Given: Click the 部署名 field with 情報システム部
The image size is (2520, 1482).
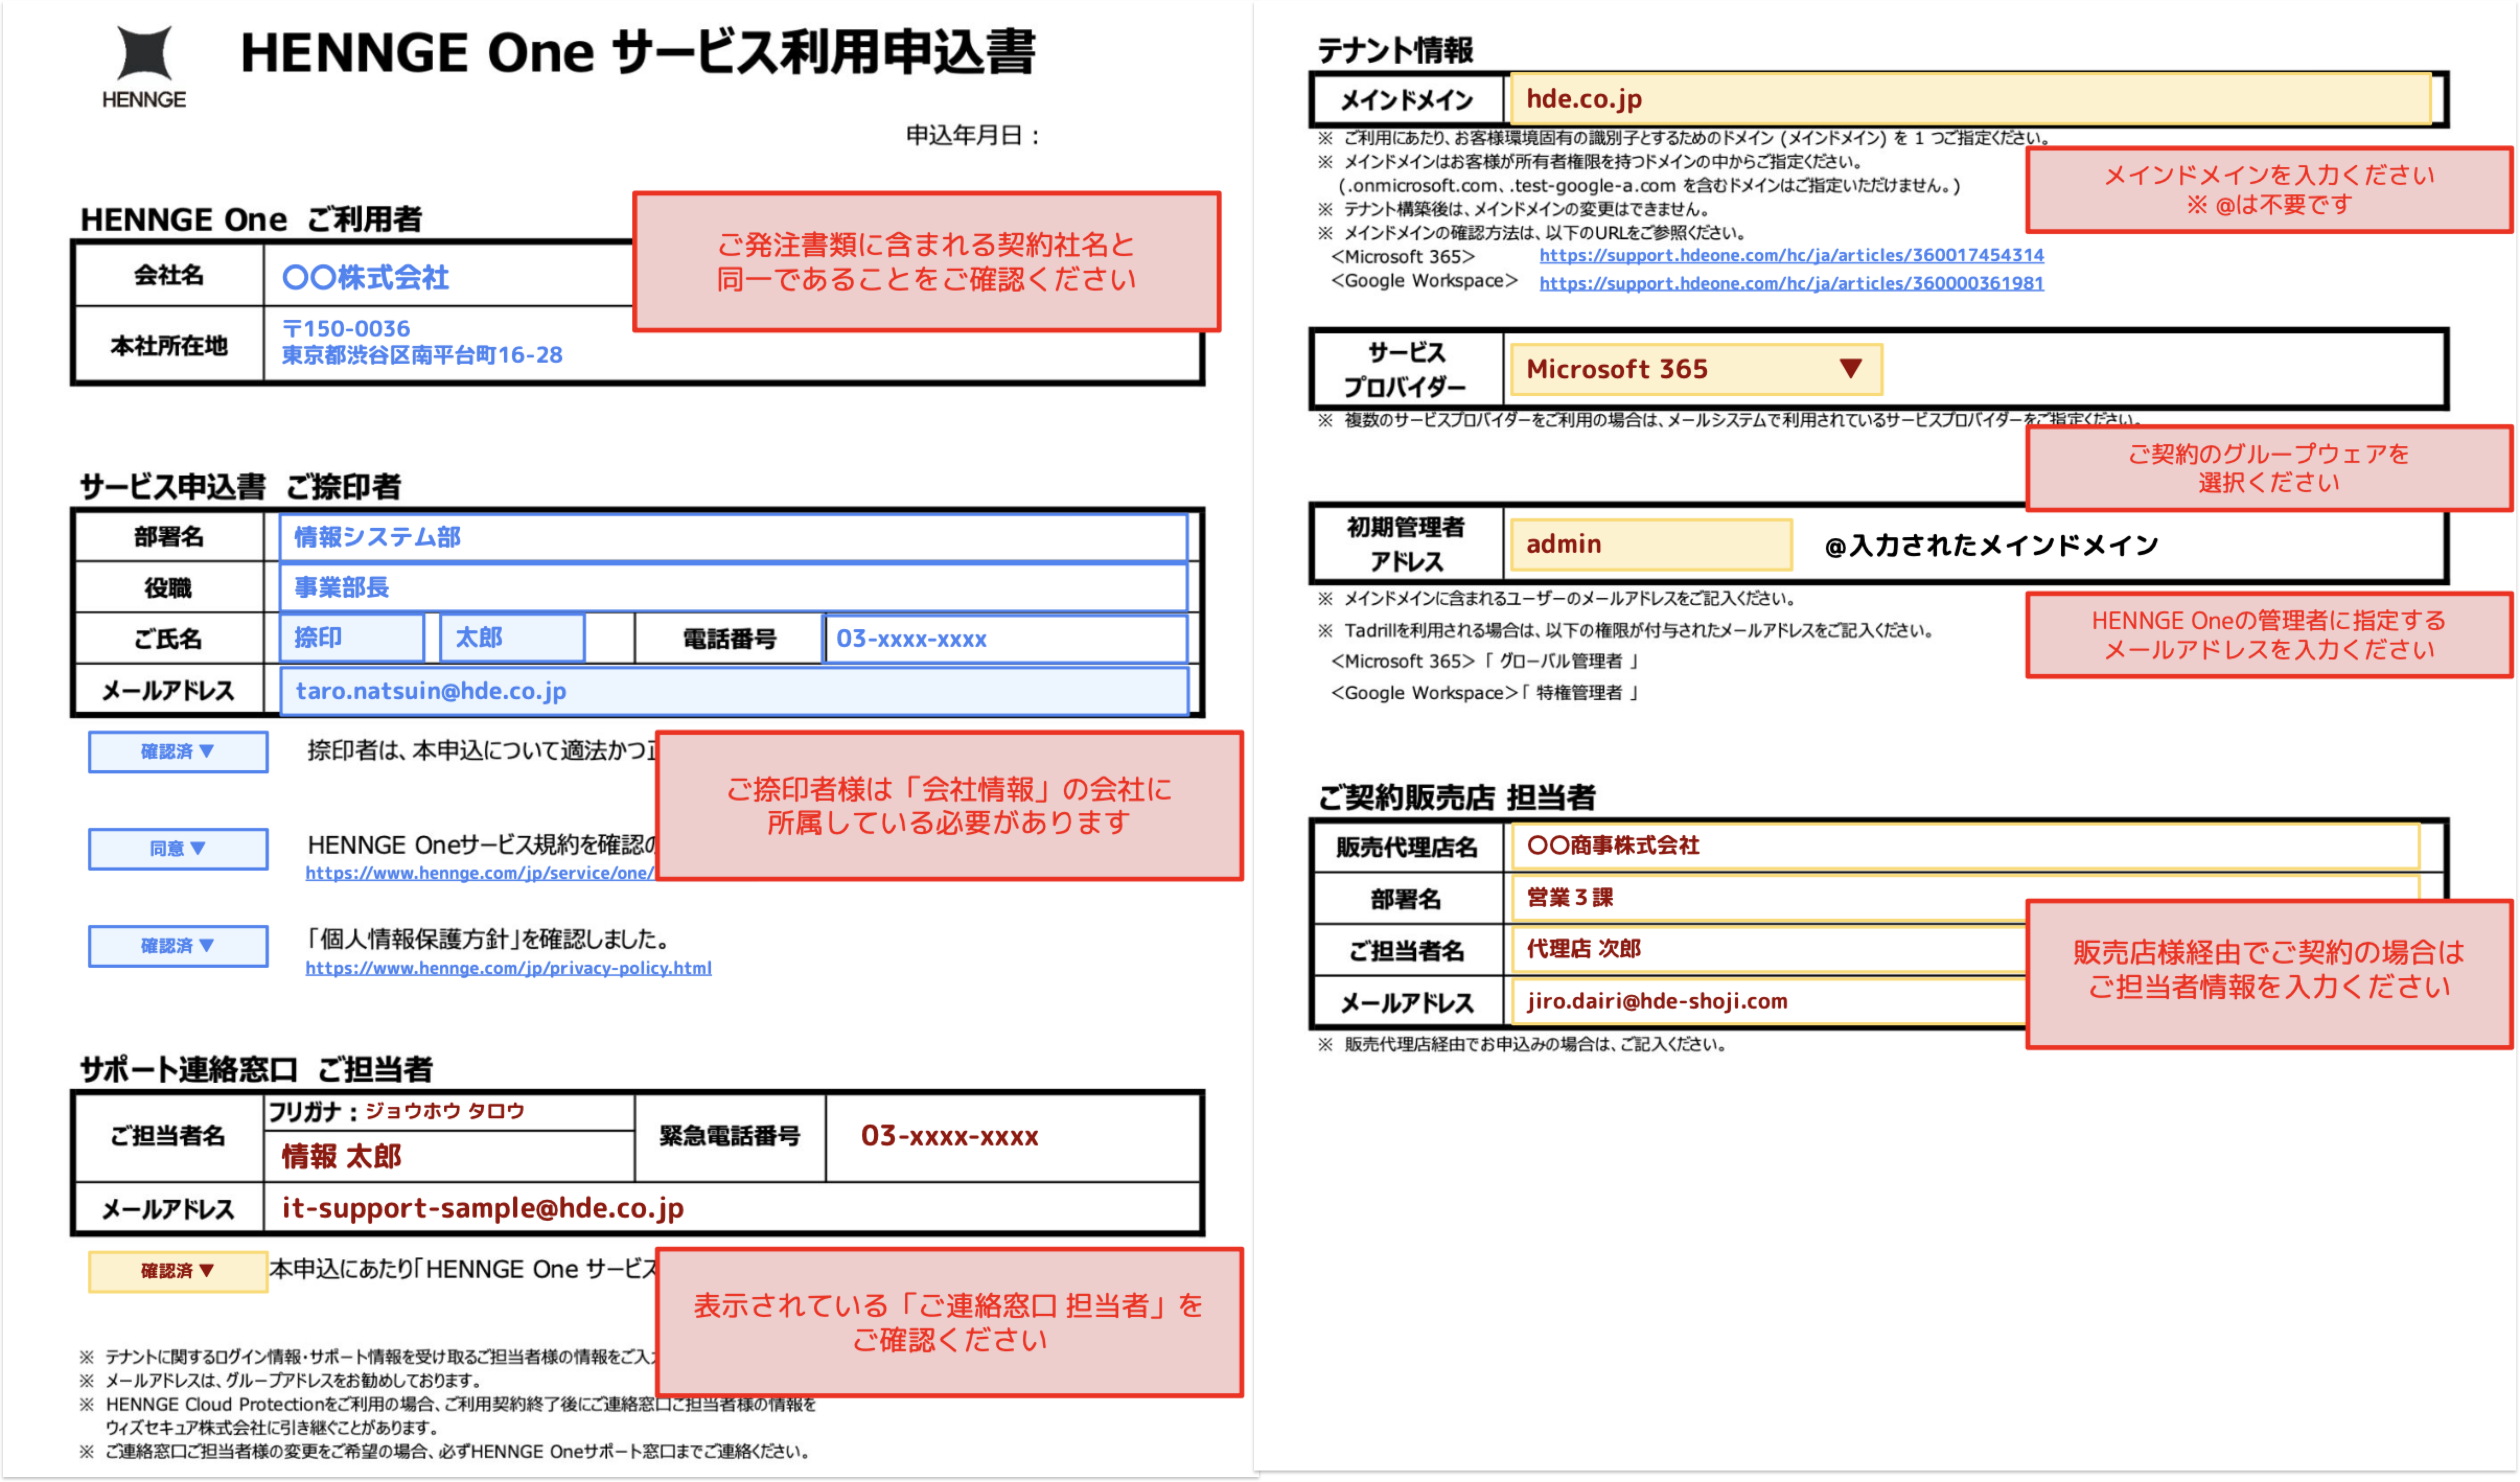Looking at the screenshot, I should [x=733, y=537].
